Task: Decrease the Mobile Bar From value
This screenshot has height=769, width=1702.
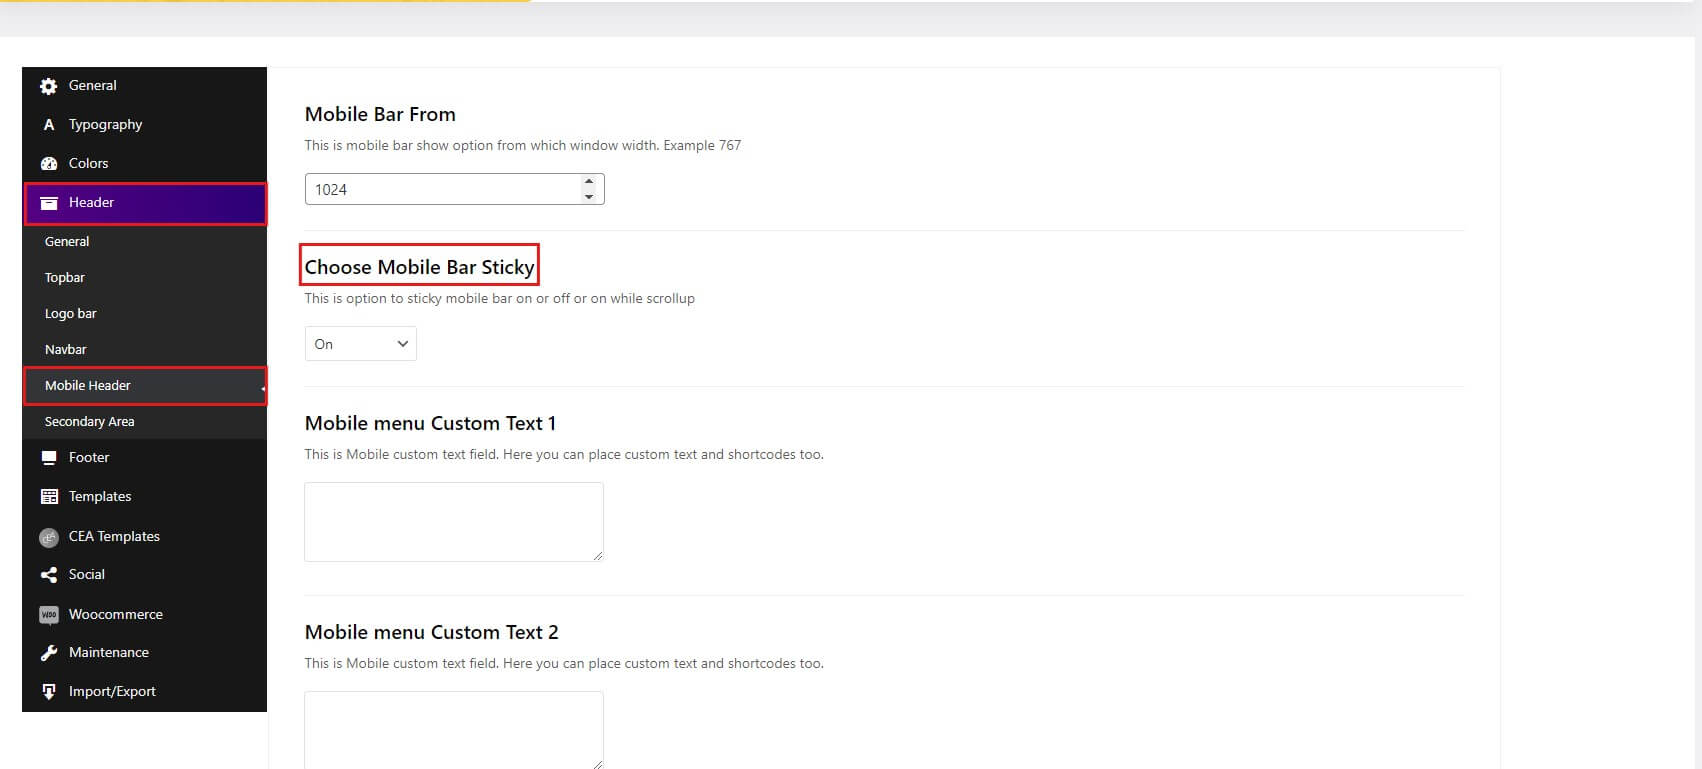Action: 589,196
